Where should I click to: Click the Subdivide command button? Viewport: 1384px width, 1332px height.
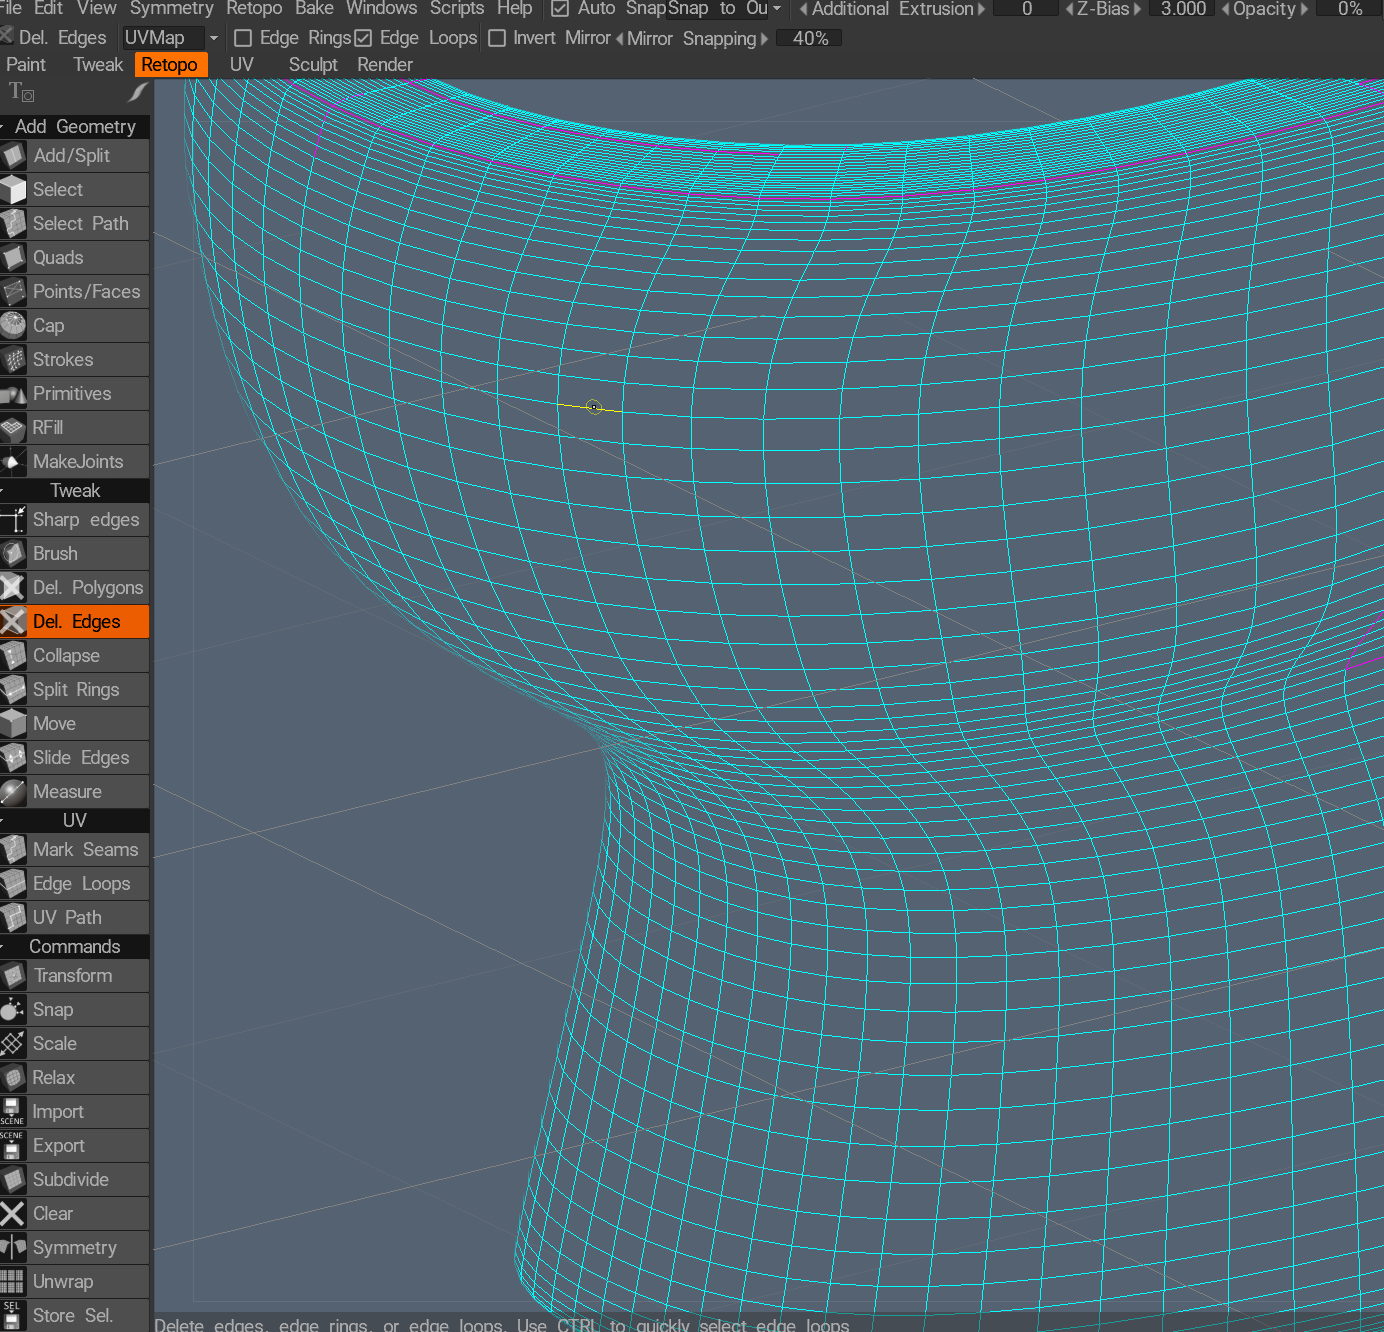(x=70, y=1180)
